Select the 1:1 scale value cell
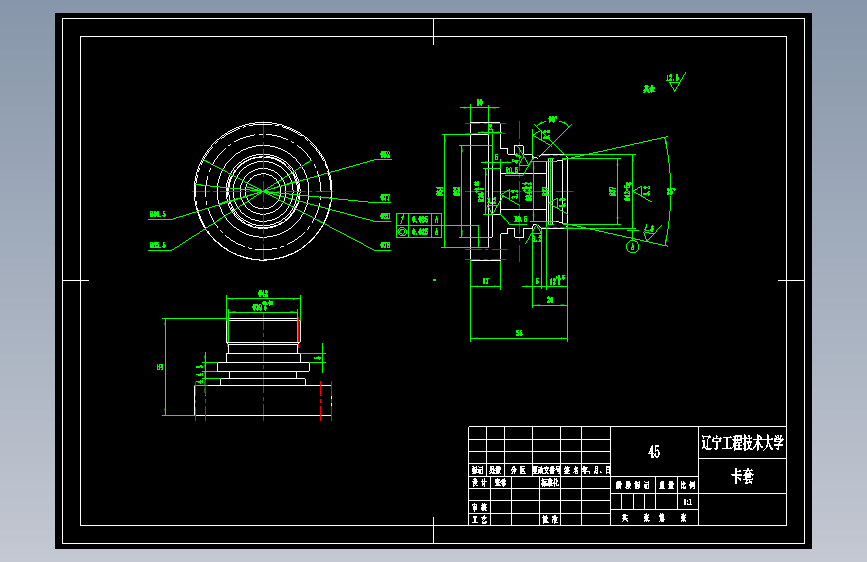 click(x=688, y=502)
